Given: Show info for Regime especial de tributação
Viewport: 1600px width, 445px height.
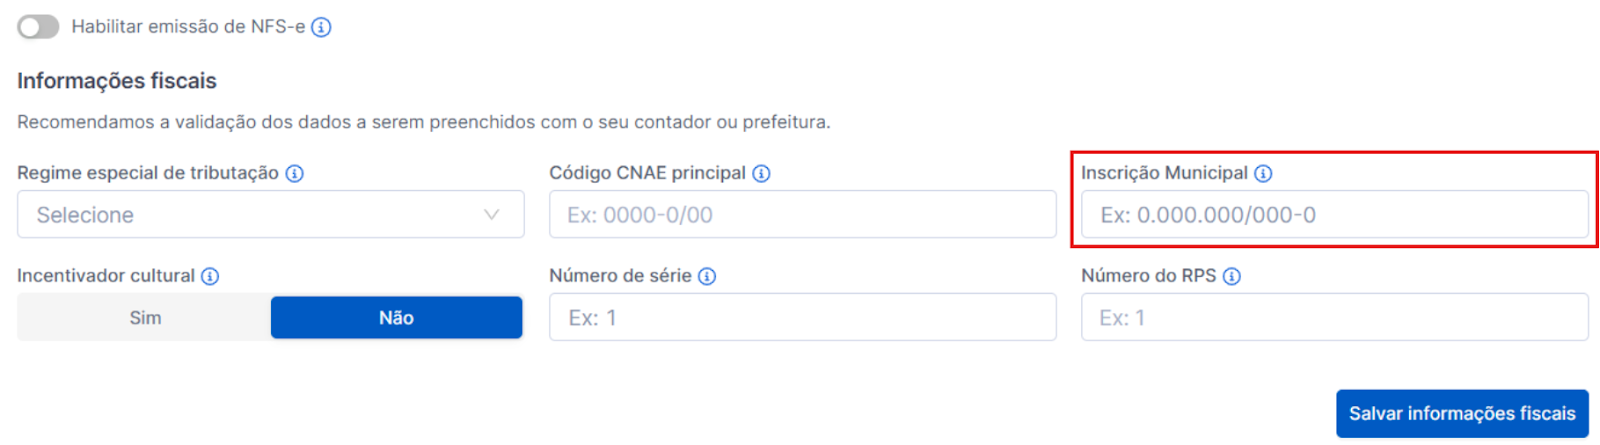Looking at the screenshot, I should click(x=294, y=173).
